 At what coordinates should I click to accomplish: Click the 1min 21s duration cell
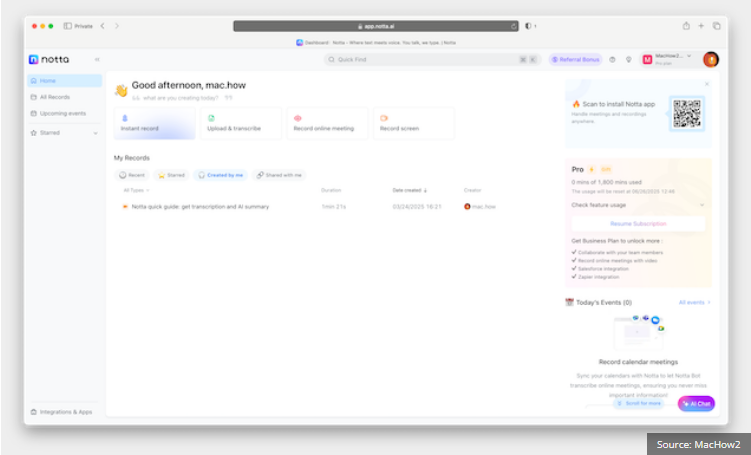[x=333, y=207]
